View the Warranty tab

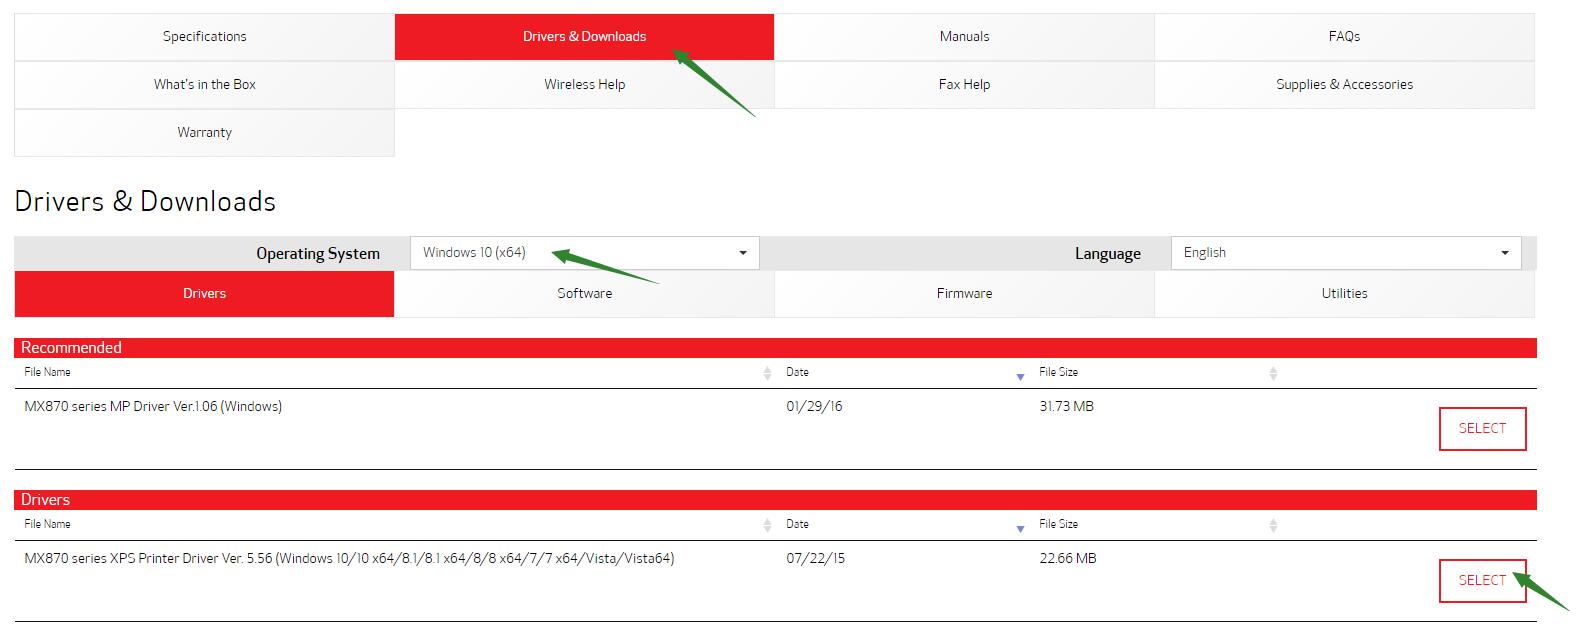pyautogui.click(x=204, y=133)
